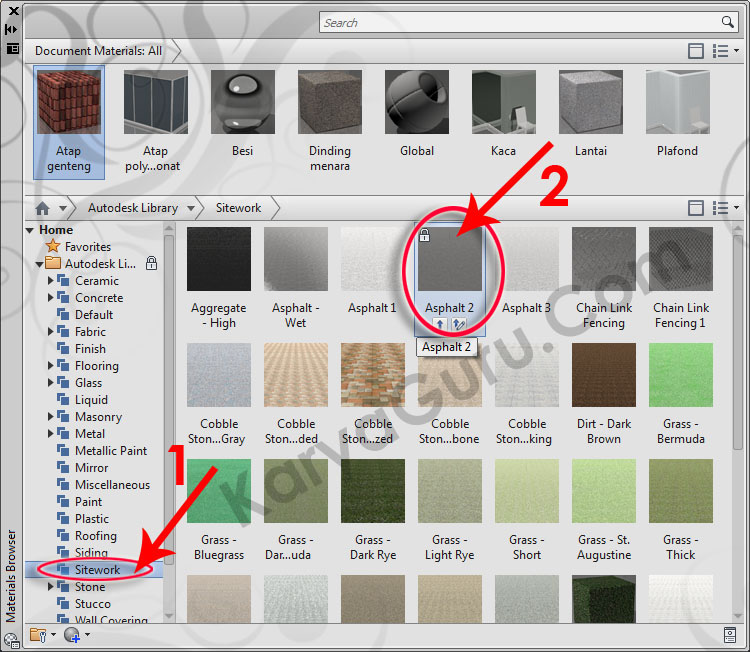Collapse the Home tree node

click(30, 230)
